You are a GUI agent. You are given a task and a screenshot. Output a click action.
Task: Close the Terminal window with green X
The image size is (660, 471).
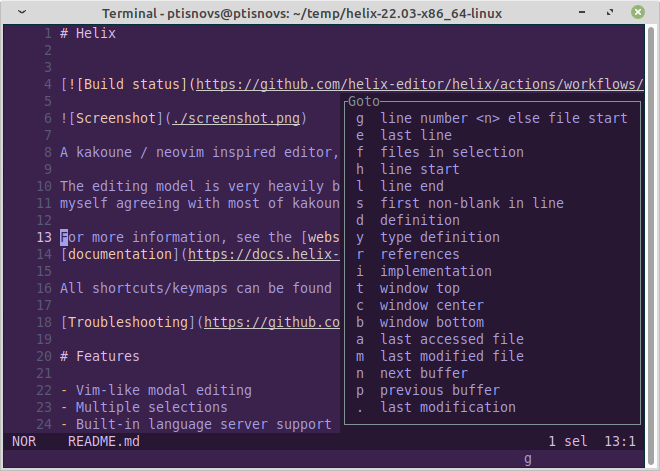tap(637, 12)
